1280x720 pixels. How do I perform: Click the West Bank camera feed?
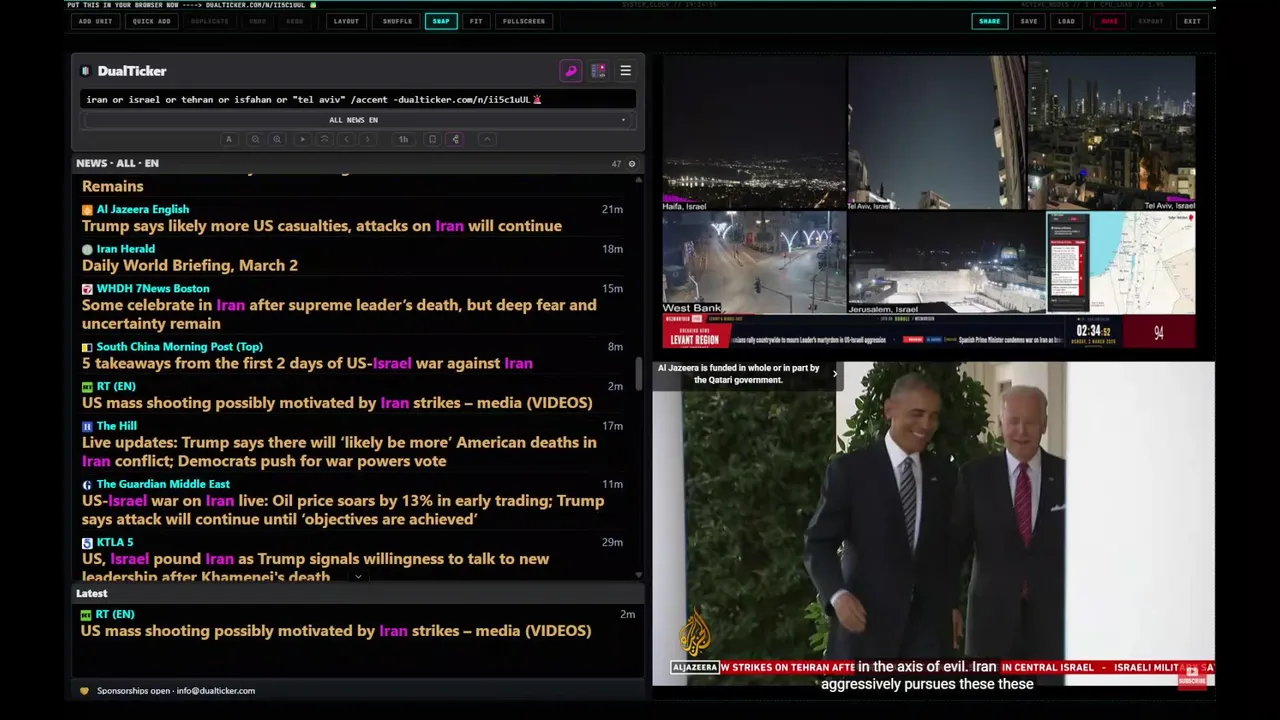coord(754,263)
